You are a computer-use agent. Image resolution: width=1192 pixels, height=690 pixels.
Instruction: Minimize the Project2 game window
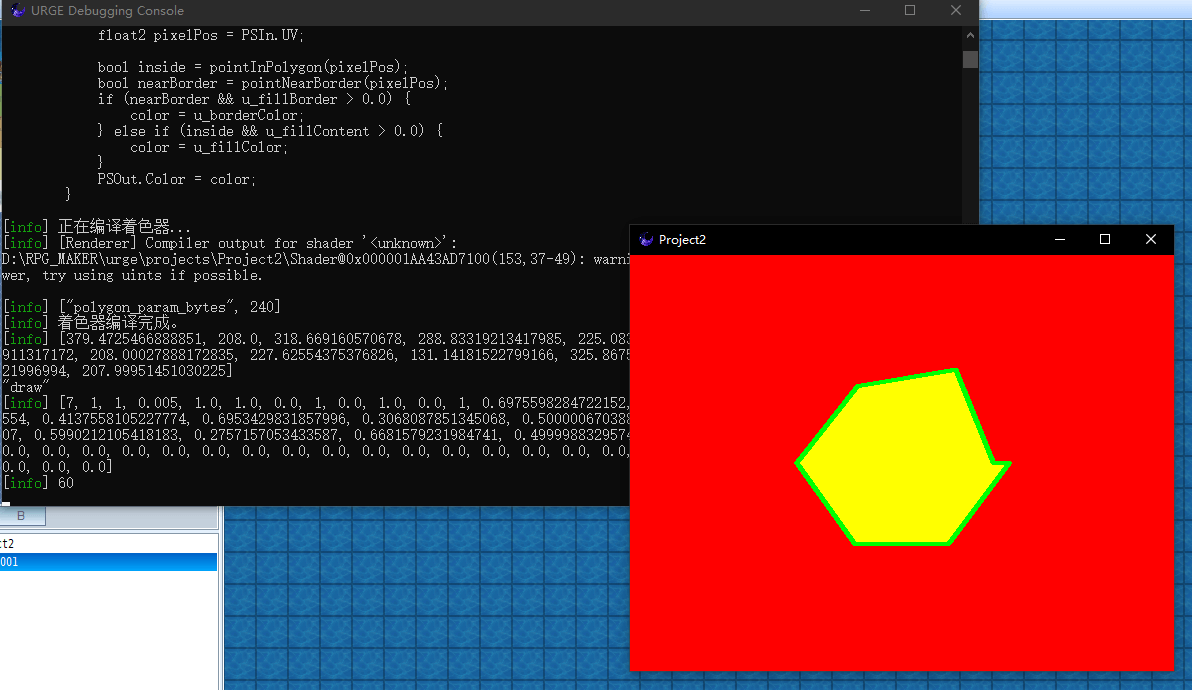coord(1059,240)
